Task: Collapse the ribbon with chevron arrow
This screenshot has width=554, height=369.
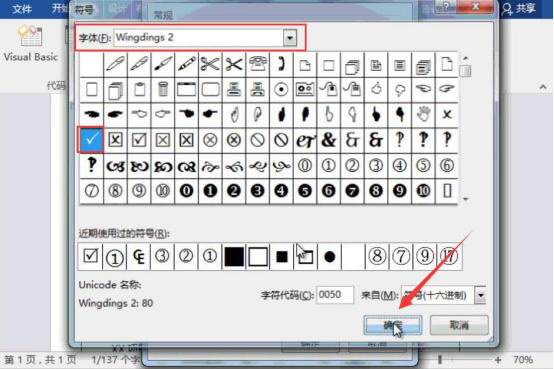Action: pos(543,87)
